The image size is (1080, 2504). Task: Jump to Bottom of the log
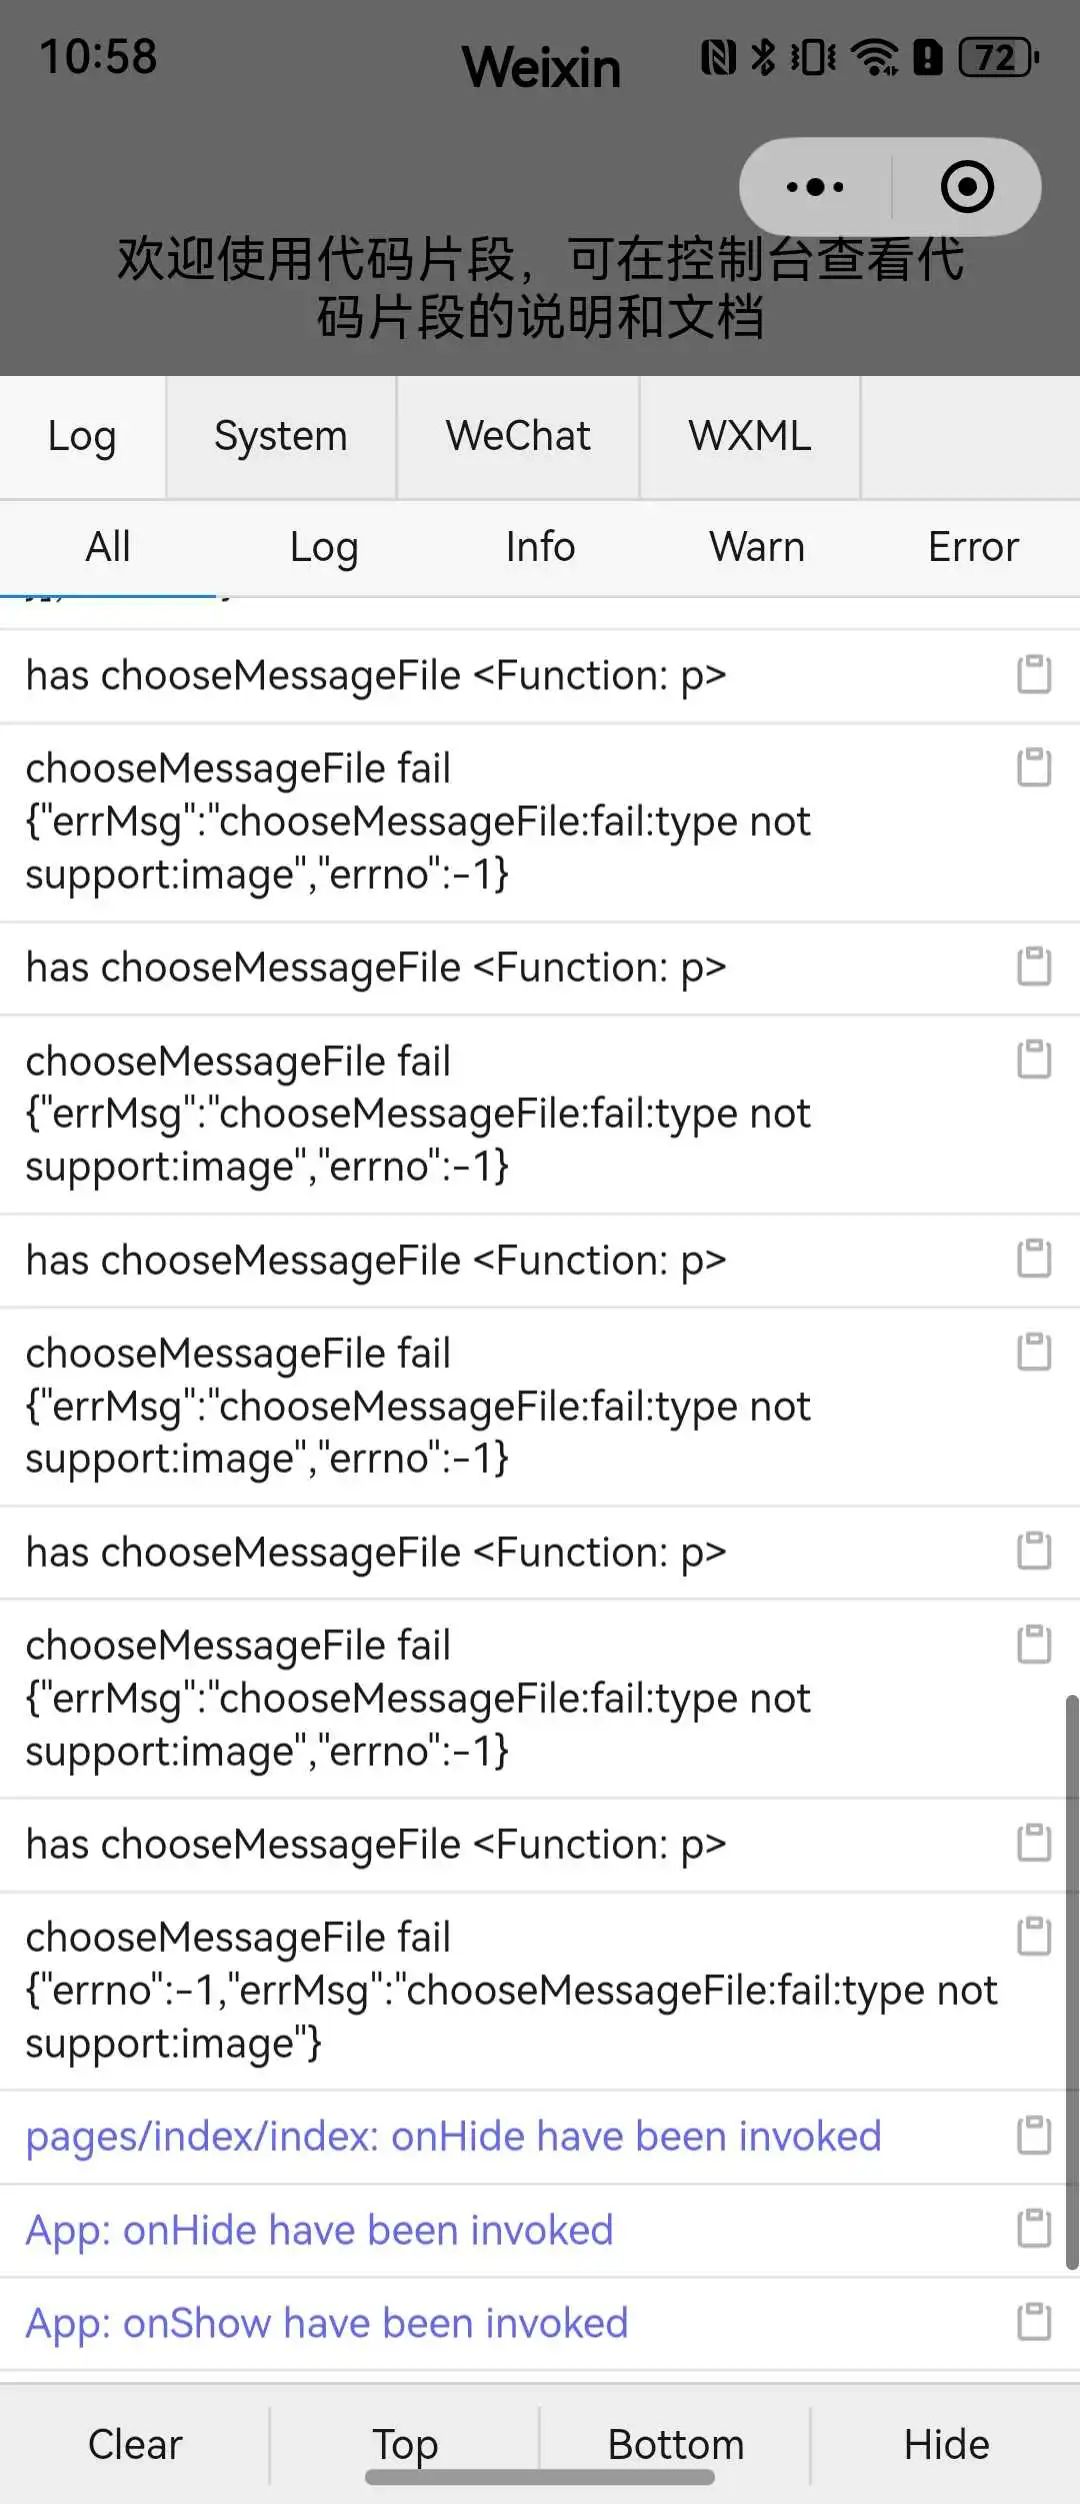coord(676,2444)
